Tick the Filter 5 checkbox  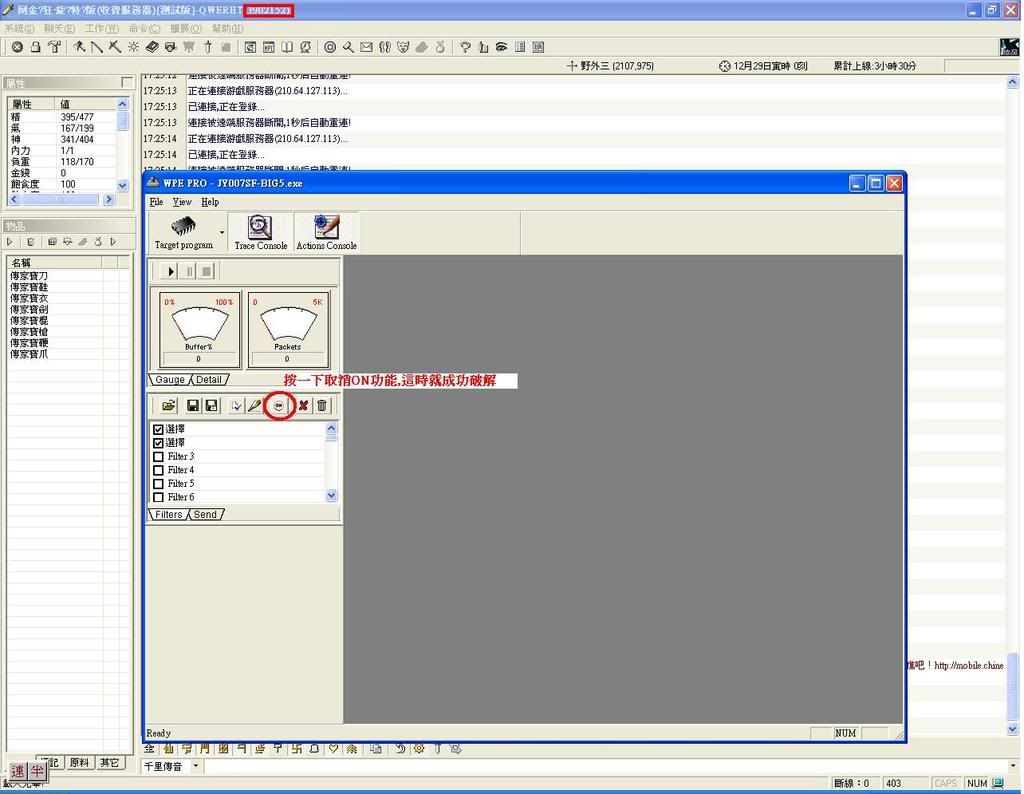(158, 484)
